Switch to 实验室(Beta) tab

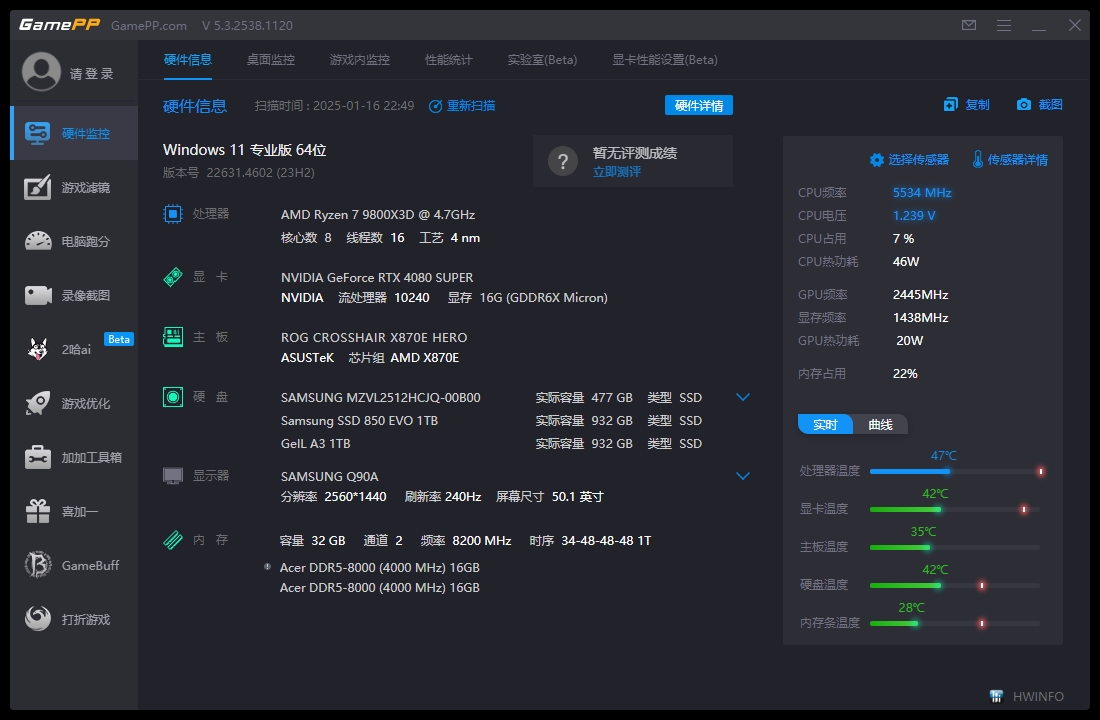[542, 60]
